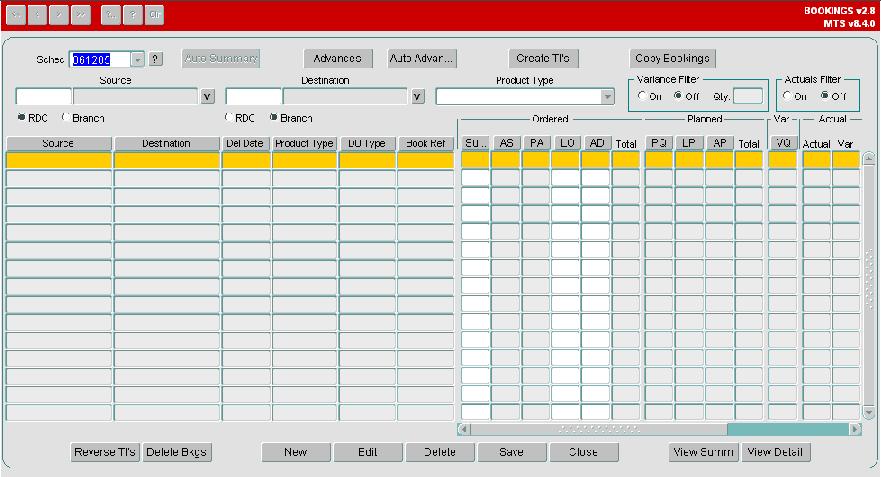
Task: Click the AP column header
Action: coord(719,143)
